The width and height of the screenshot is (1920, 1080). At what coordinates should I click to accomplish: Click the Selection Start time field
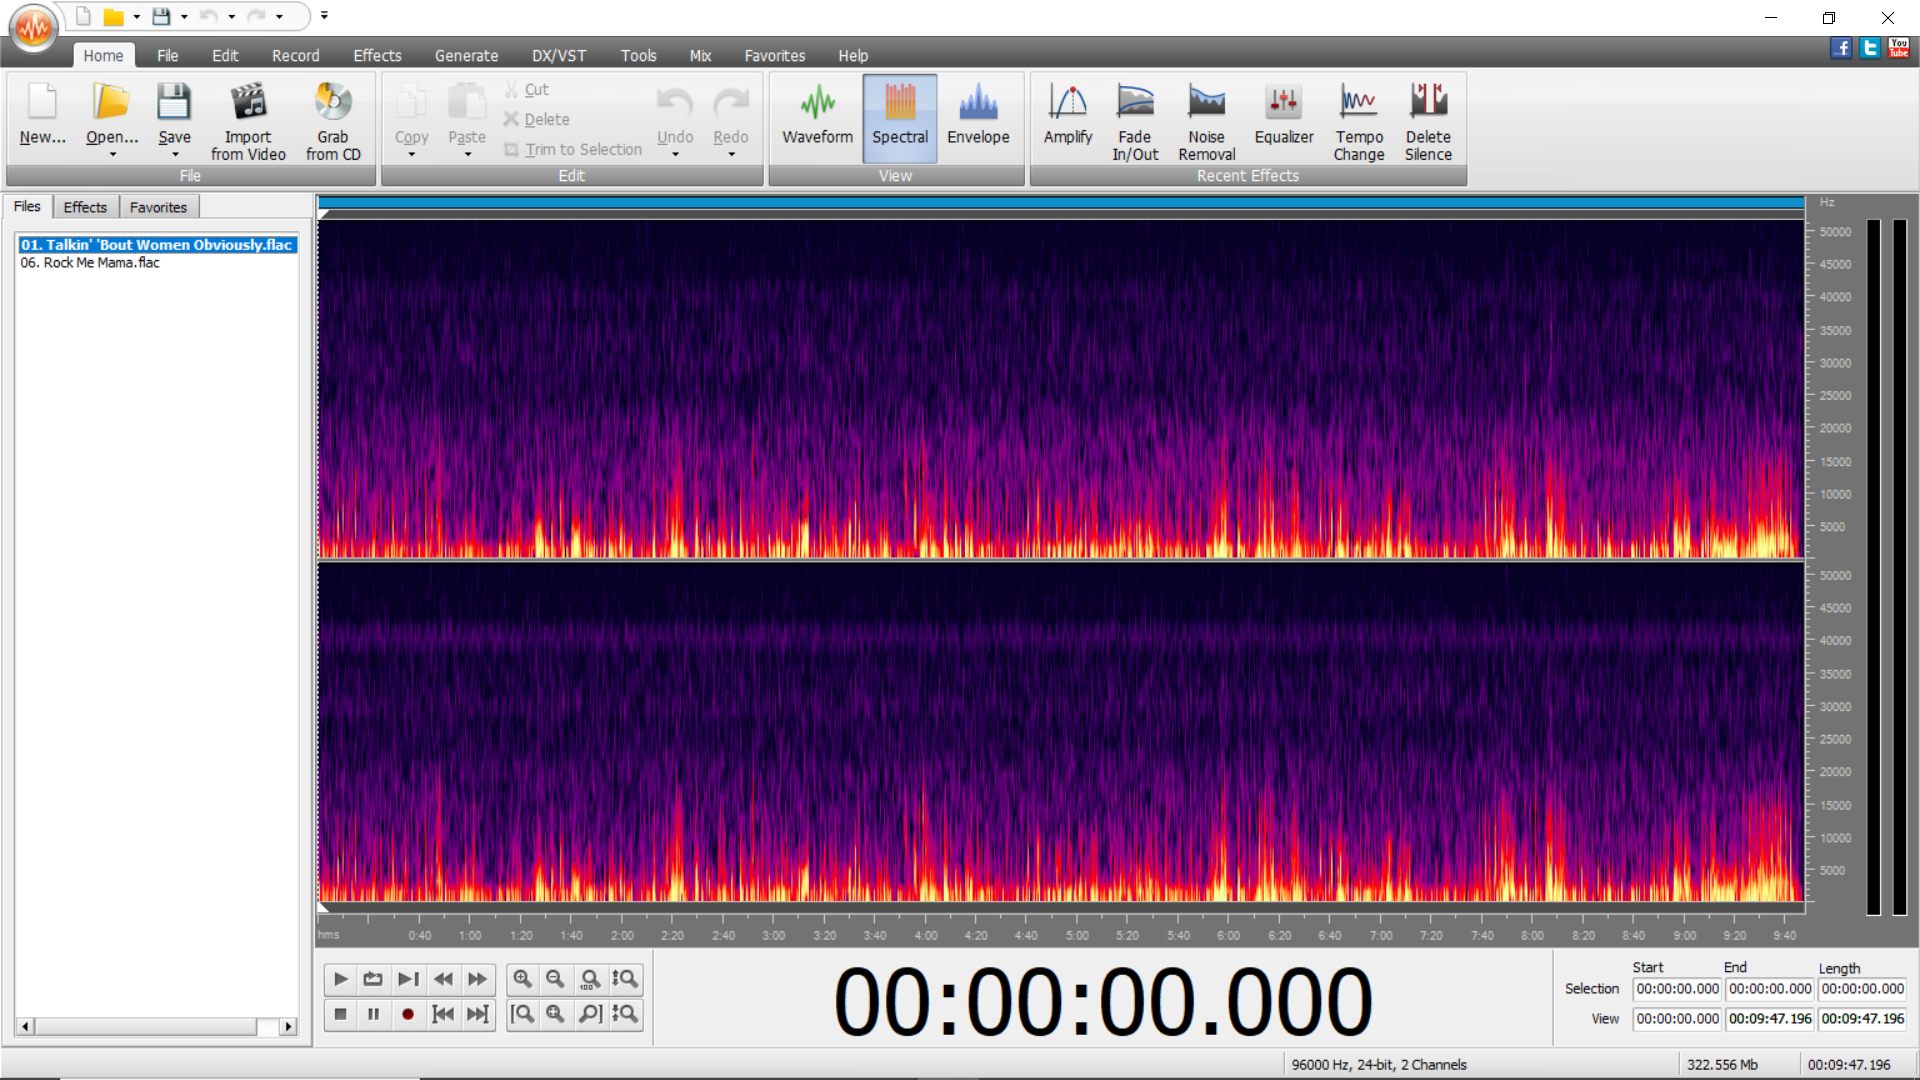tap(1677, 989)
